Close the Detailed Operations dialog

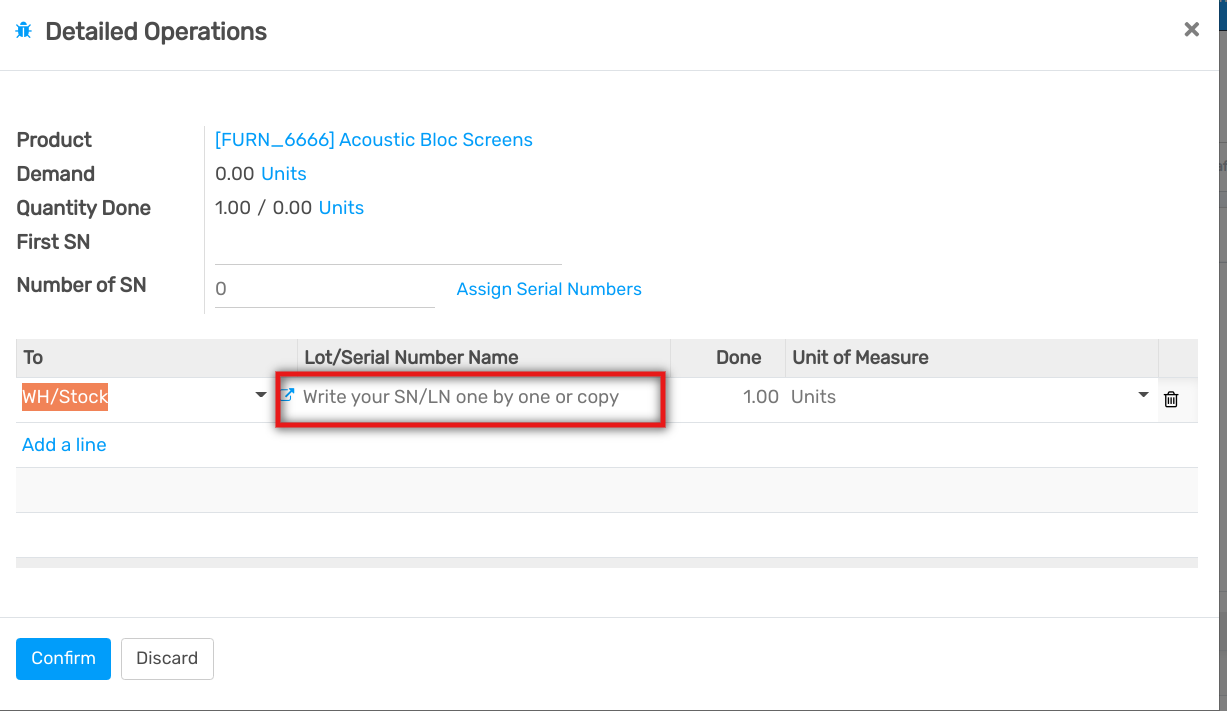coord(1191,30)
